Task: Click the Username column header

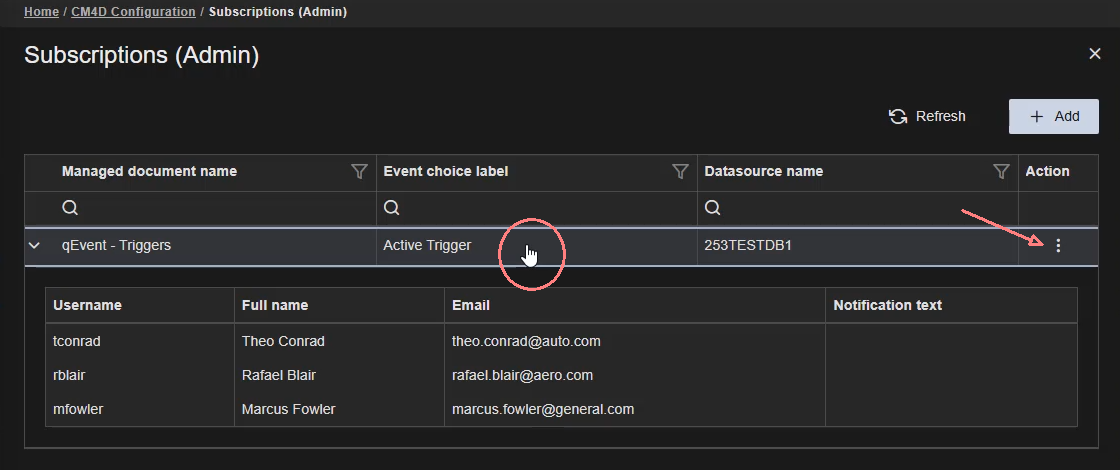Action: tap(87, 305)
